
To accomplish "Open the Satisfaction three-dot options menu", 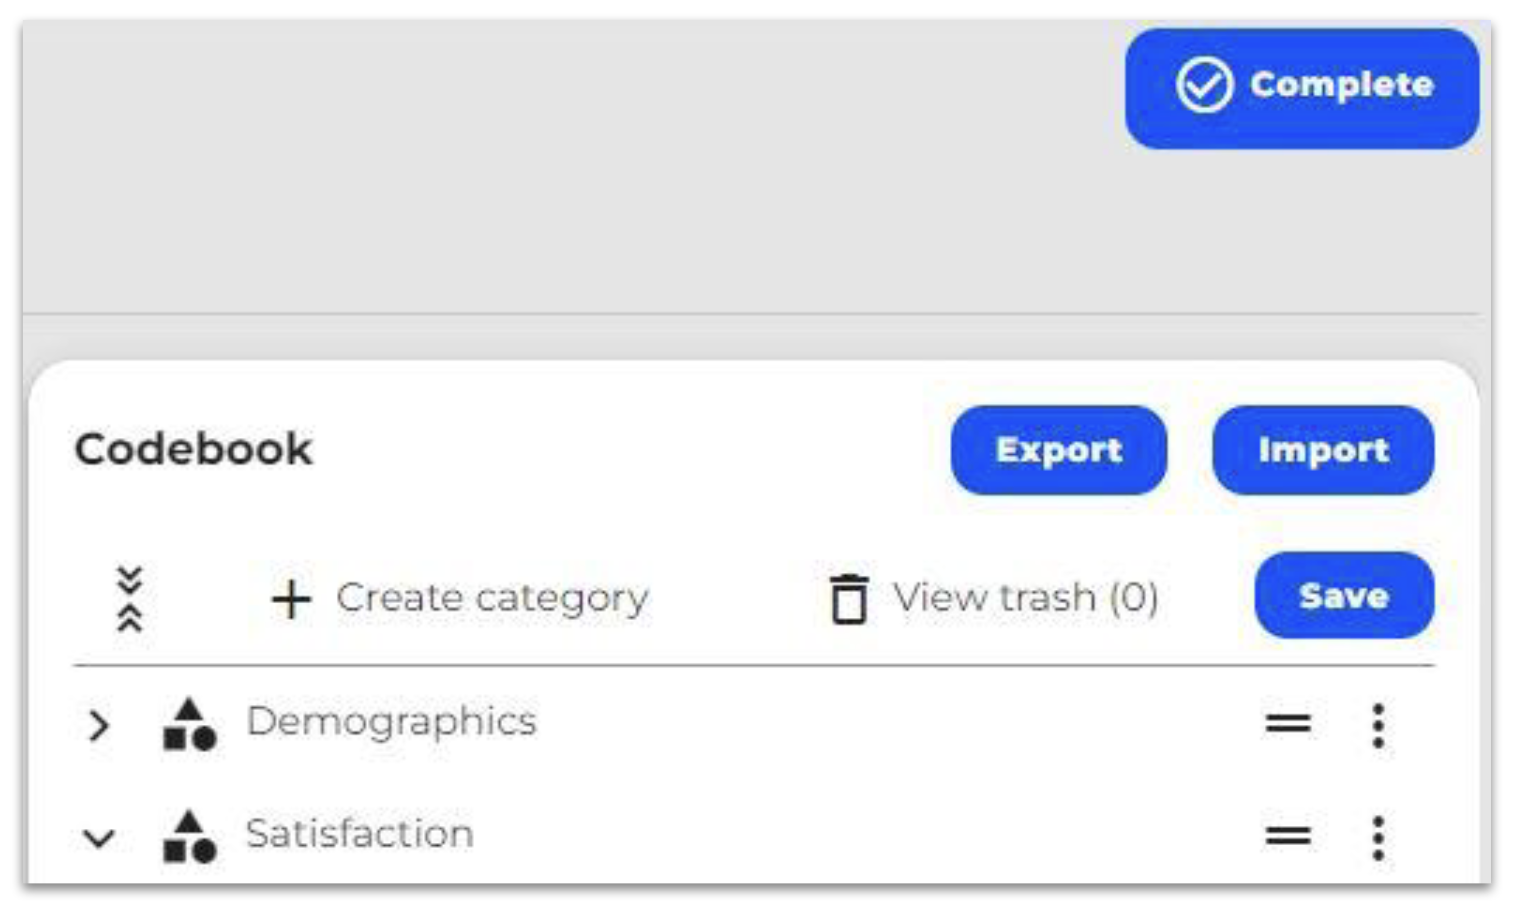I will pos(1378,837).
